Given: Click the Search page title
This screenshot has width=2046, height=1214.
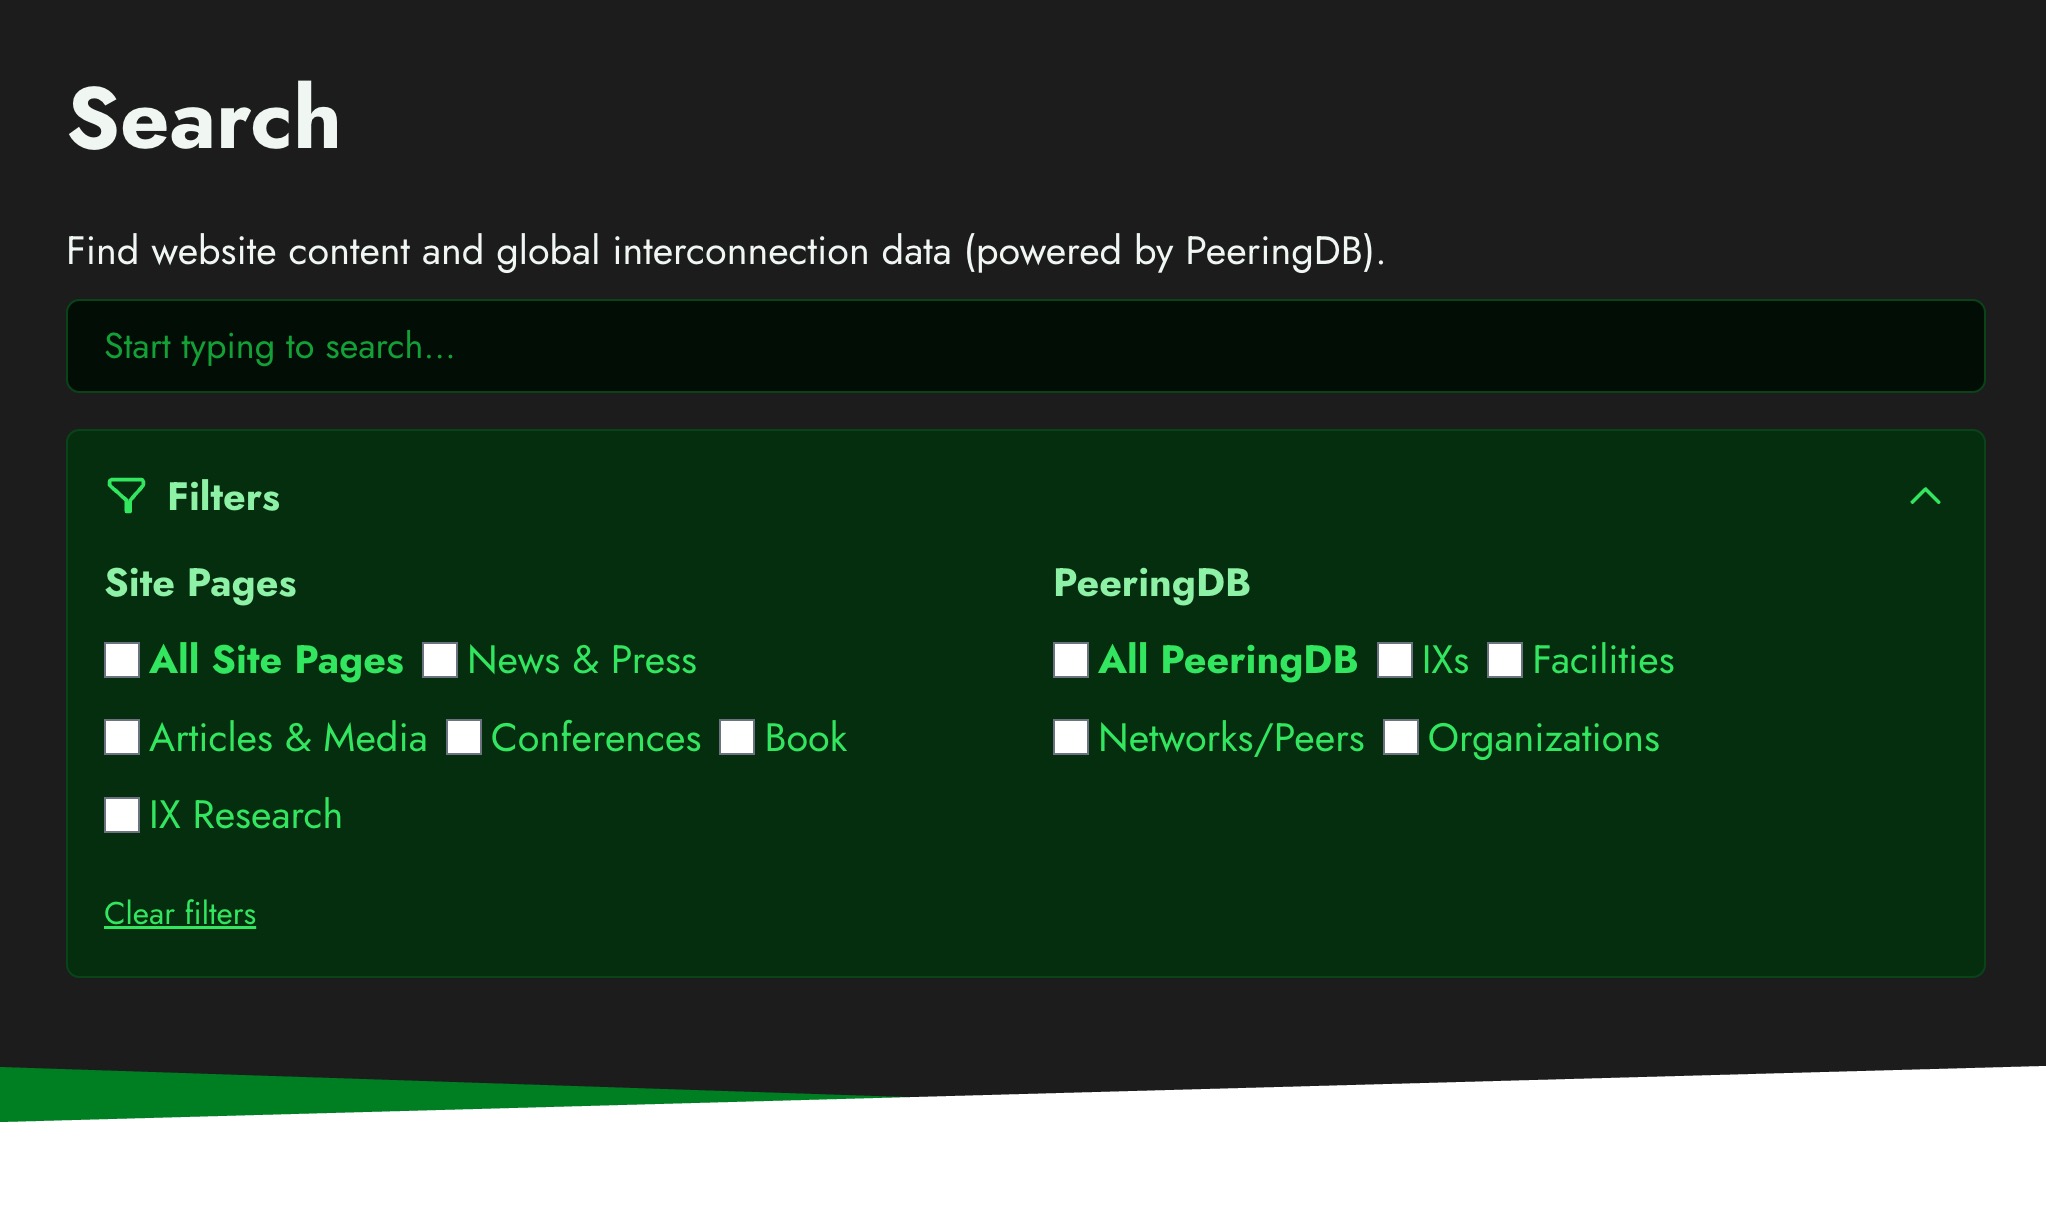Looking at the screenshot, I should point(202,117).
